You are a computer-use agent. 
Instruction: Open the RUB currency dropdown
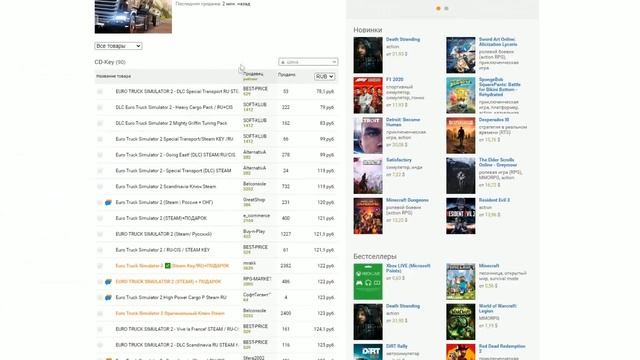(324, 76)
